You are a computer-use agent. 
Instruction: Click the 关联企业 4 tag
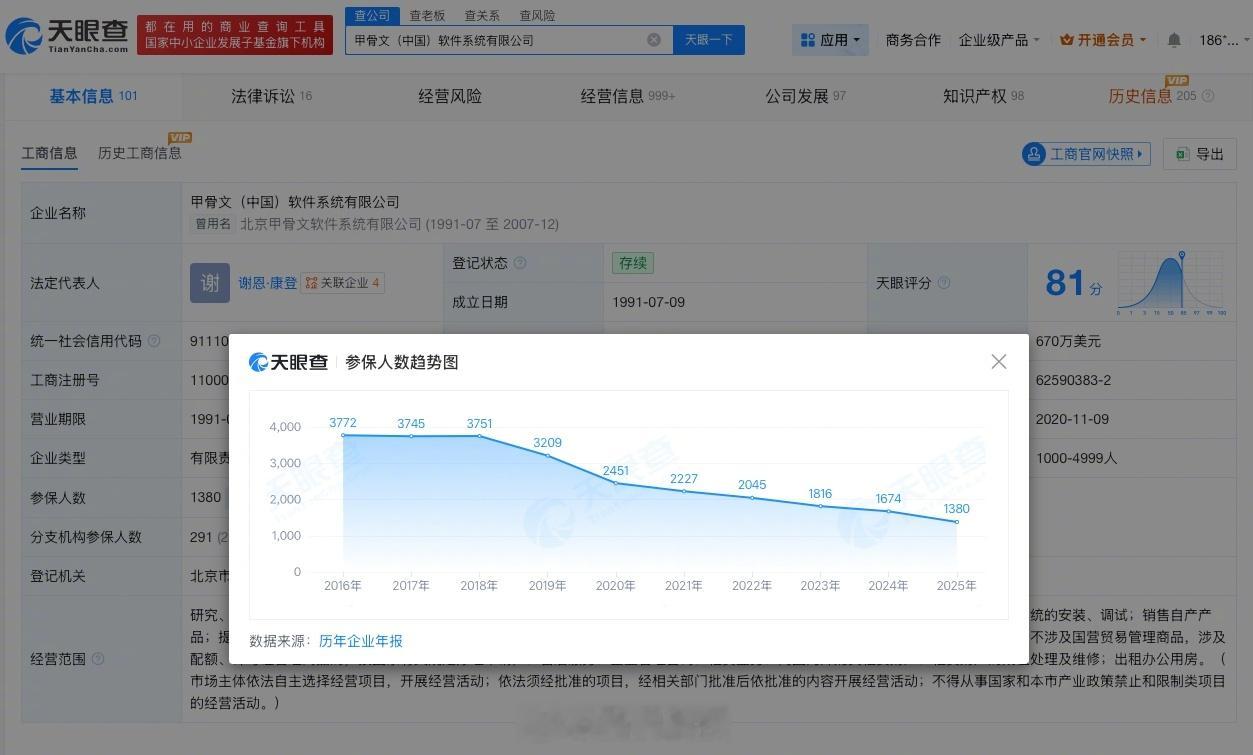343,283
